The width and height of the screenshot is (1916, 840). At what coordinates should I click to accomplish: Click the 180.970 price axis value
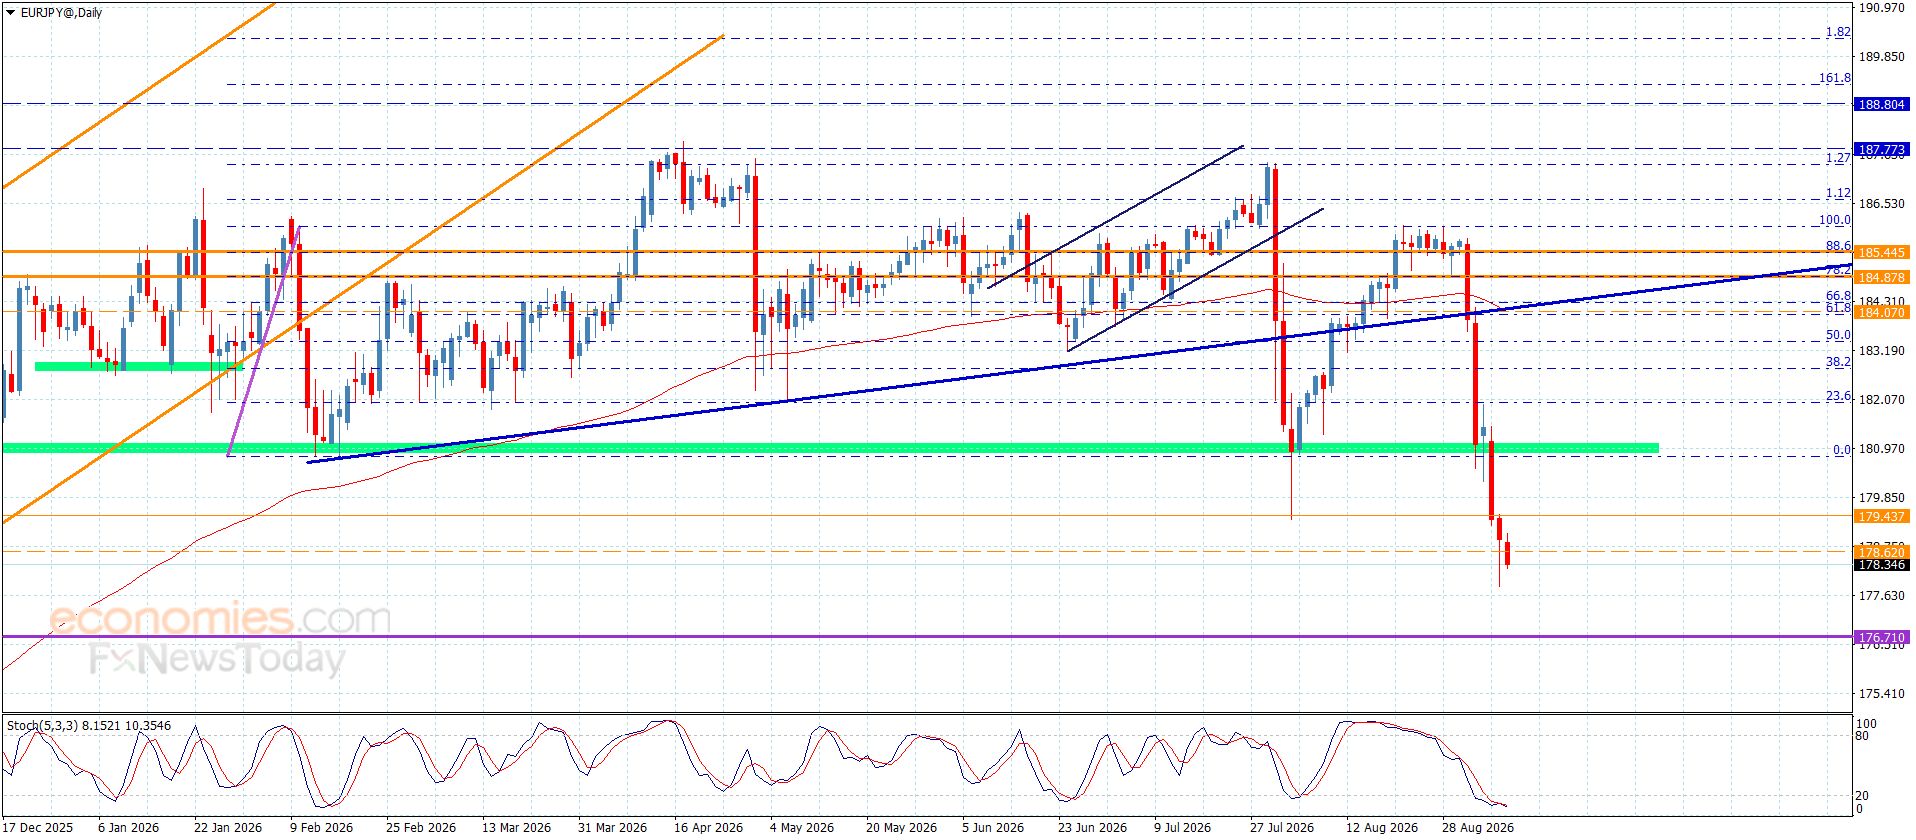click(x=1881, y=449)
